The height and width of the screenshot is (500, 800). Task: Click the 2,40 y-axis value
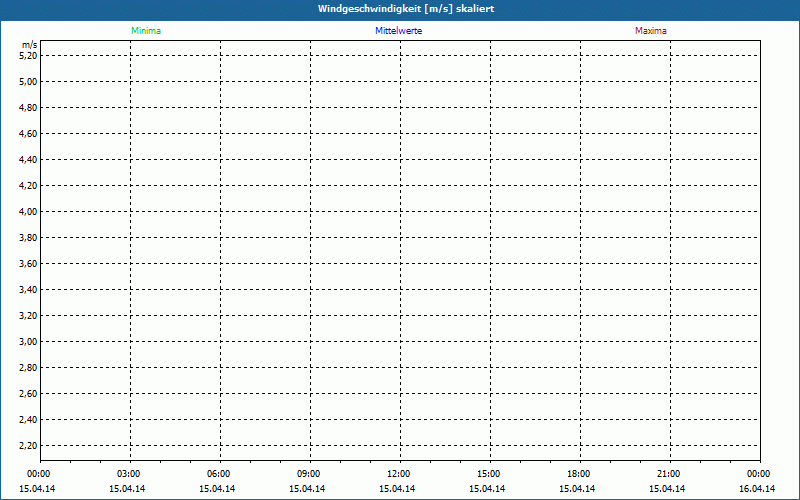point(28,420)
